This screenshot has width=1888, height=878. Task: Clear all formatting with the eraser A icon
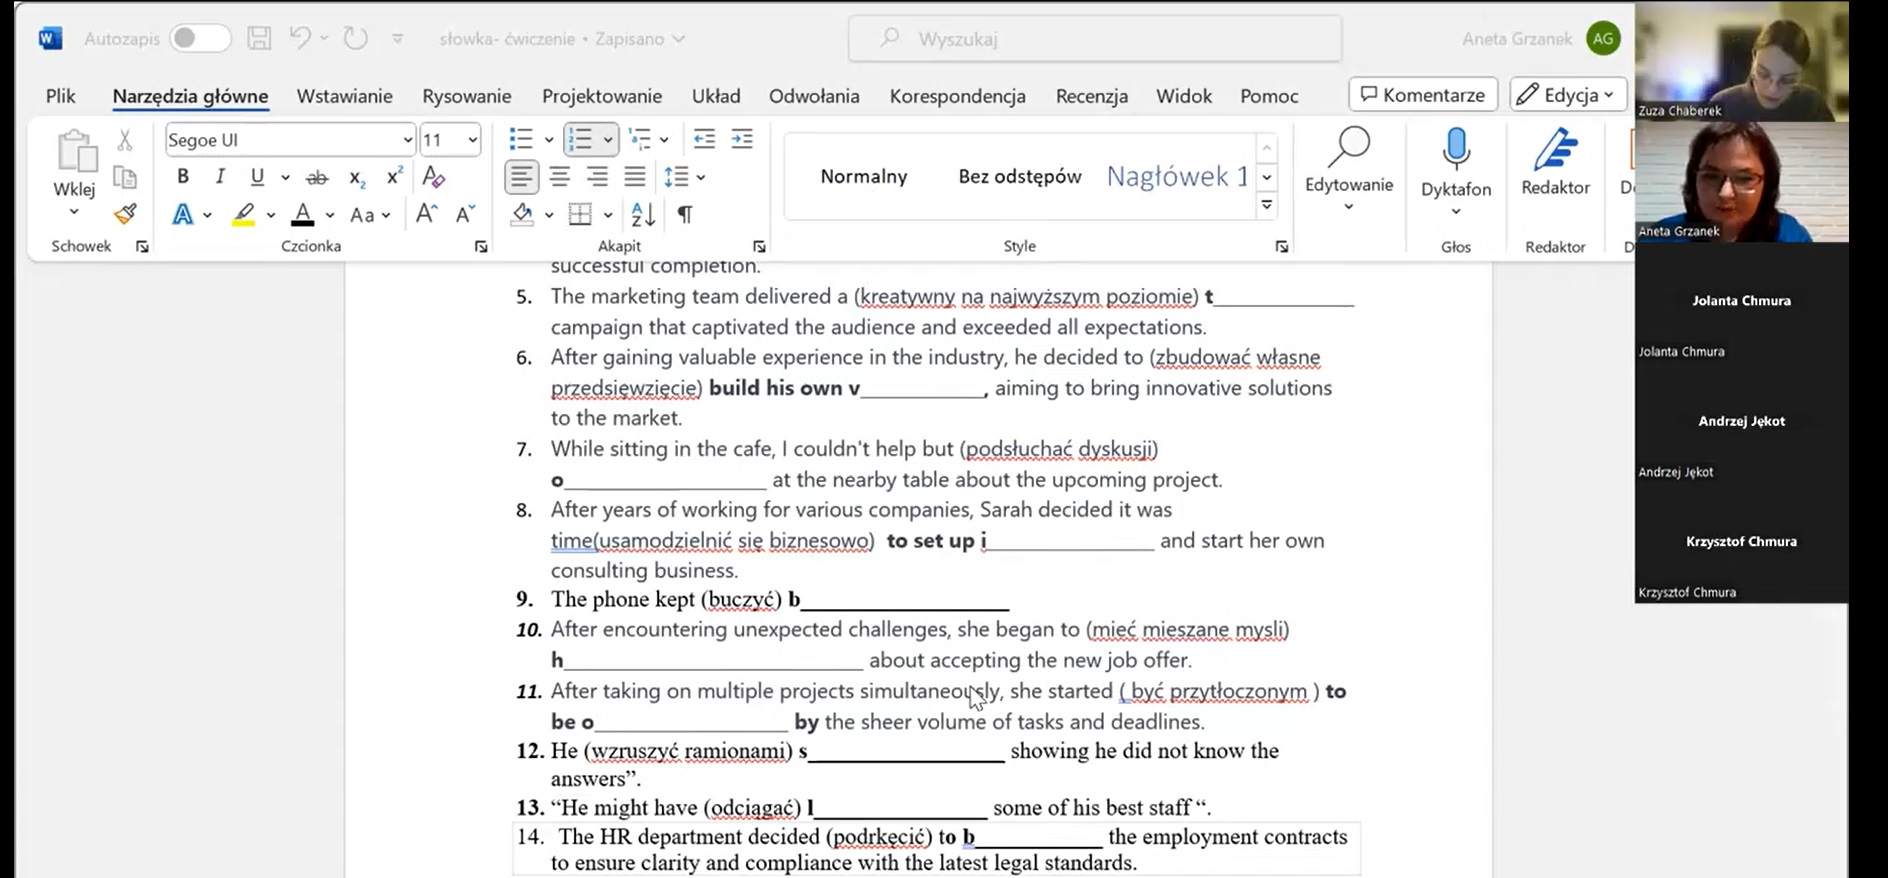click(433, 177)
